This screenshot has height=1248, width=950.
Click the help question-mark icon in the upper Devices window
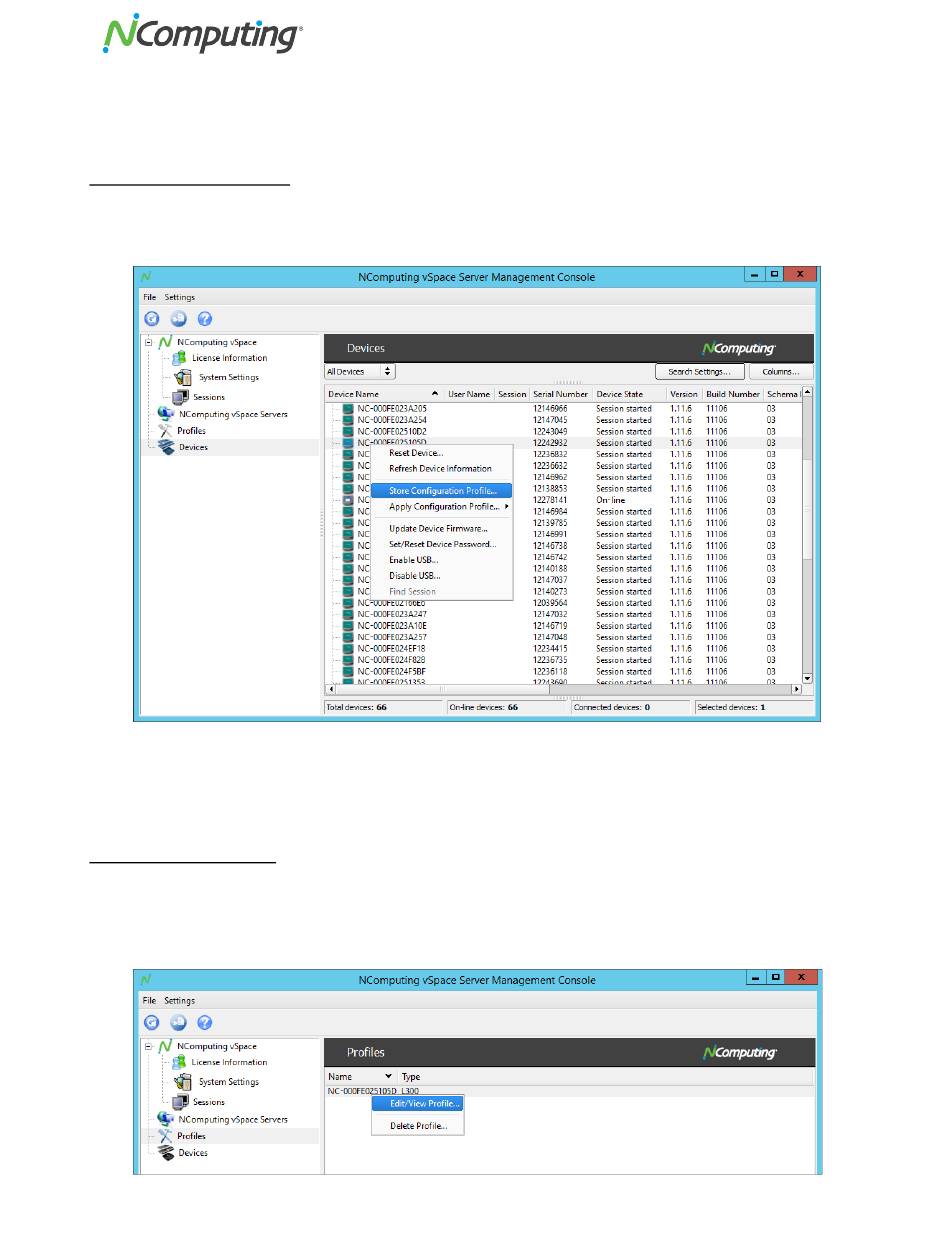tap(205, 319)
